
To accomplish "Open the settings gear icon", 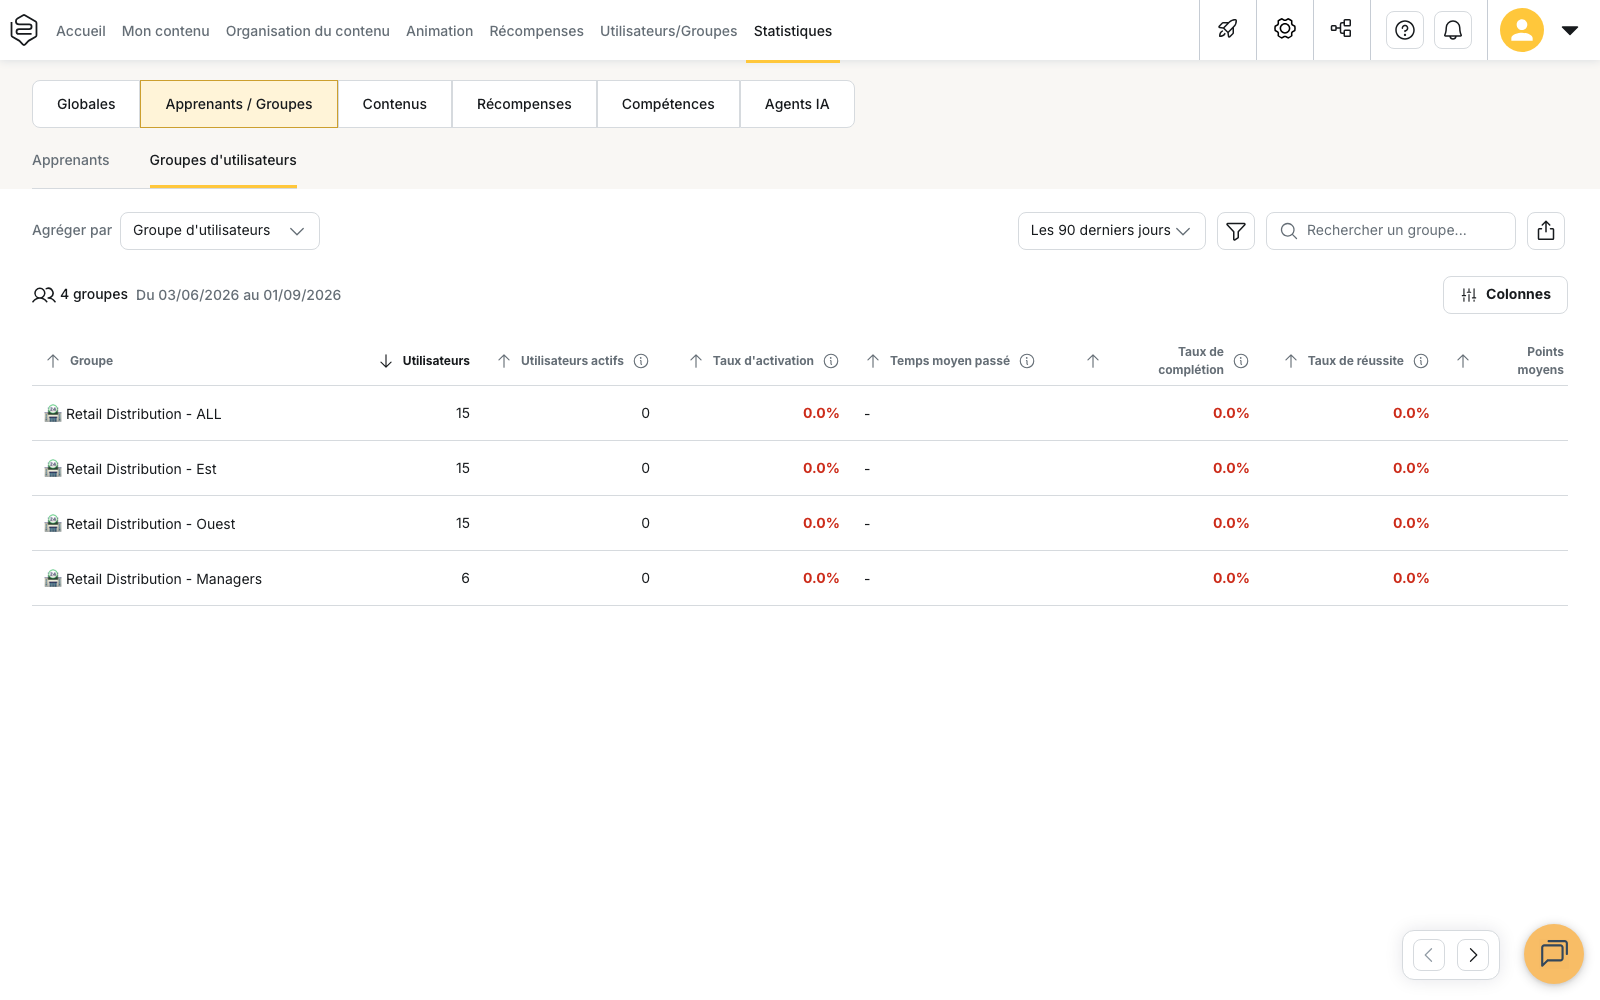I will 1285,29.
